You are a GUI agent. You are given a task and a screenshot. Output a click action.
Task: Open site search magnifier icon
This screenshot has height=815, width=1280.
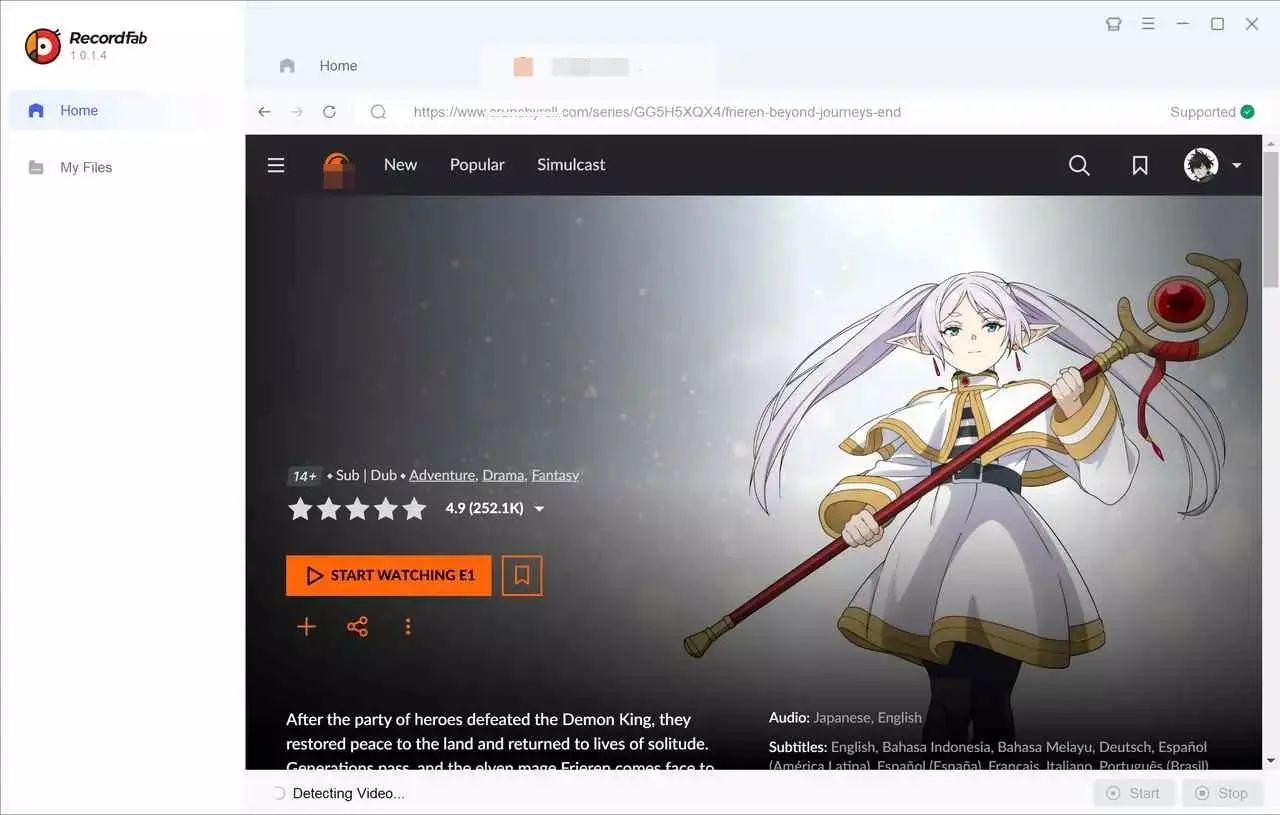pos(1079,165)
